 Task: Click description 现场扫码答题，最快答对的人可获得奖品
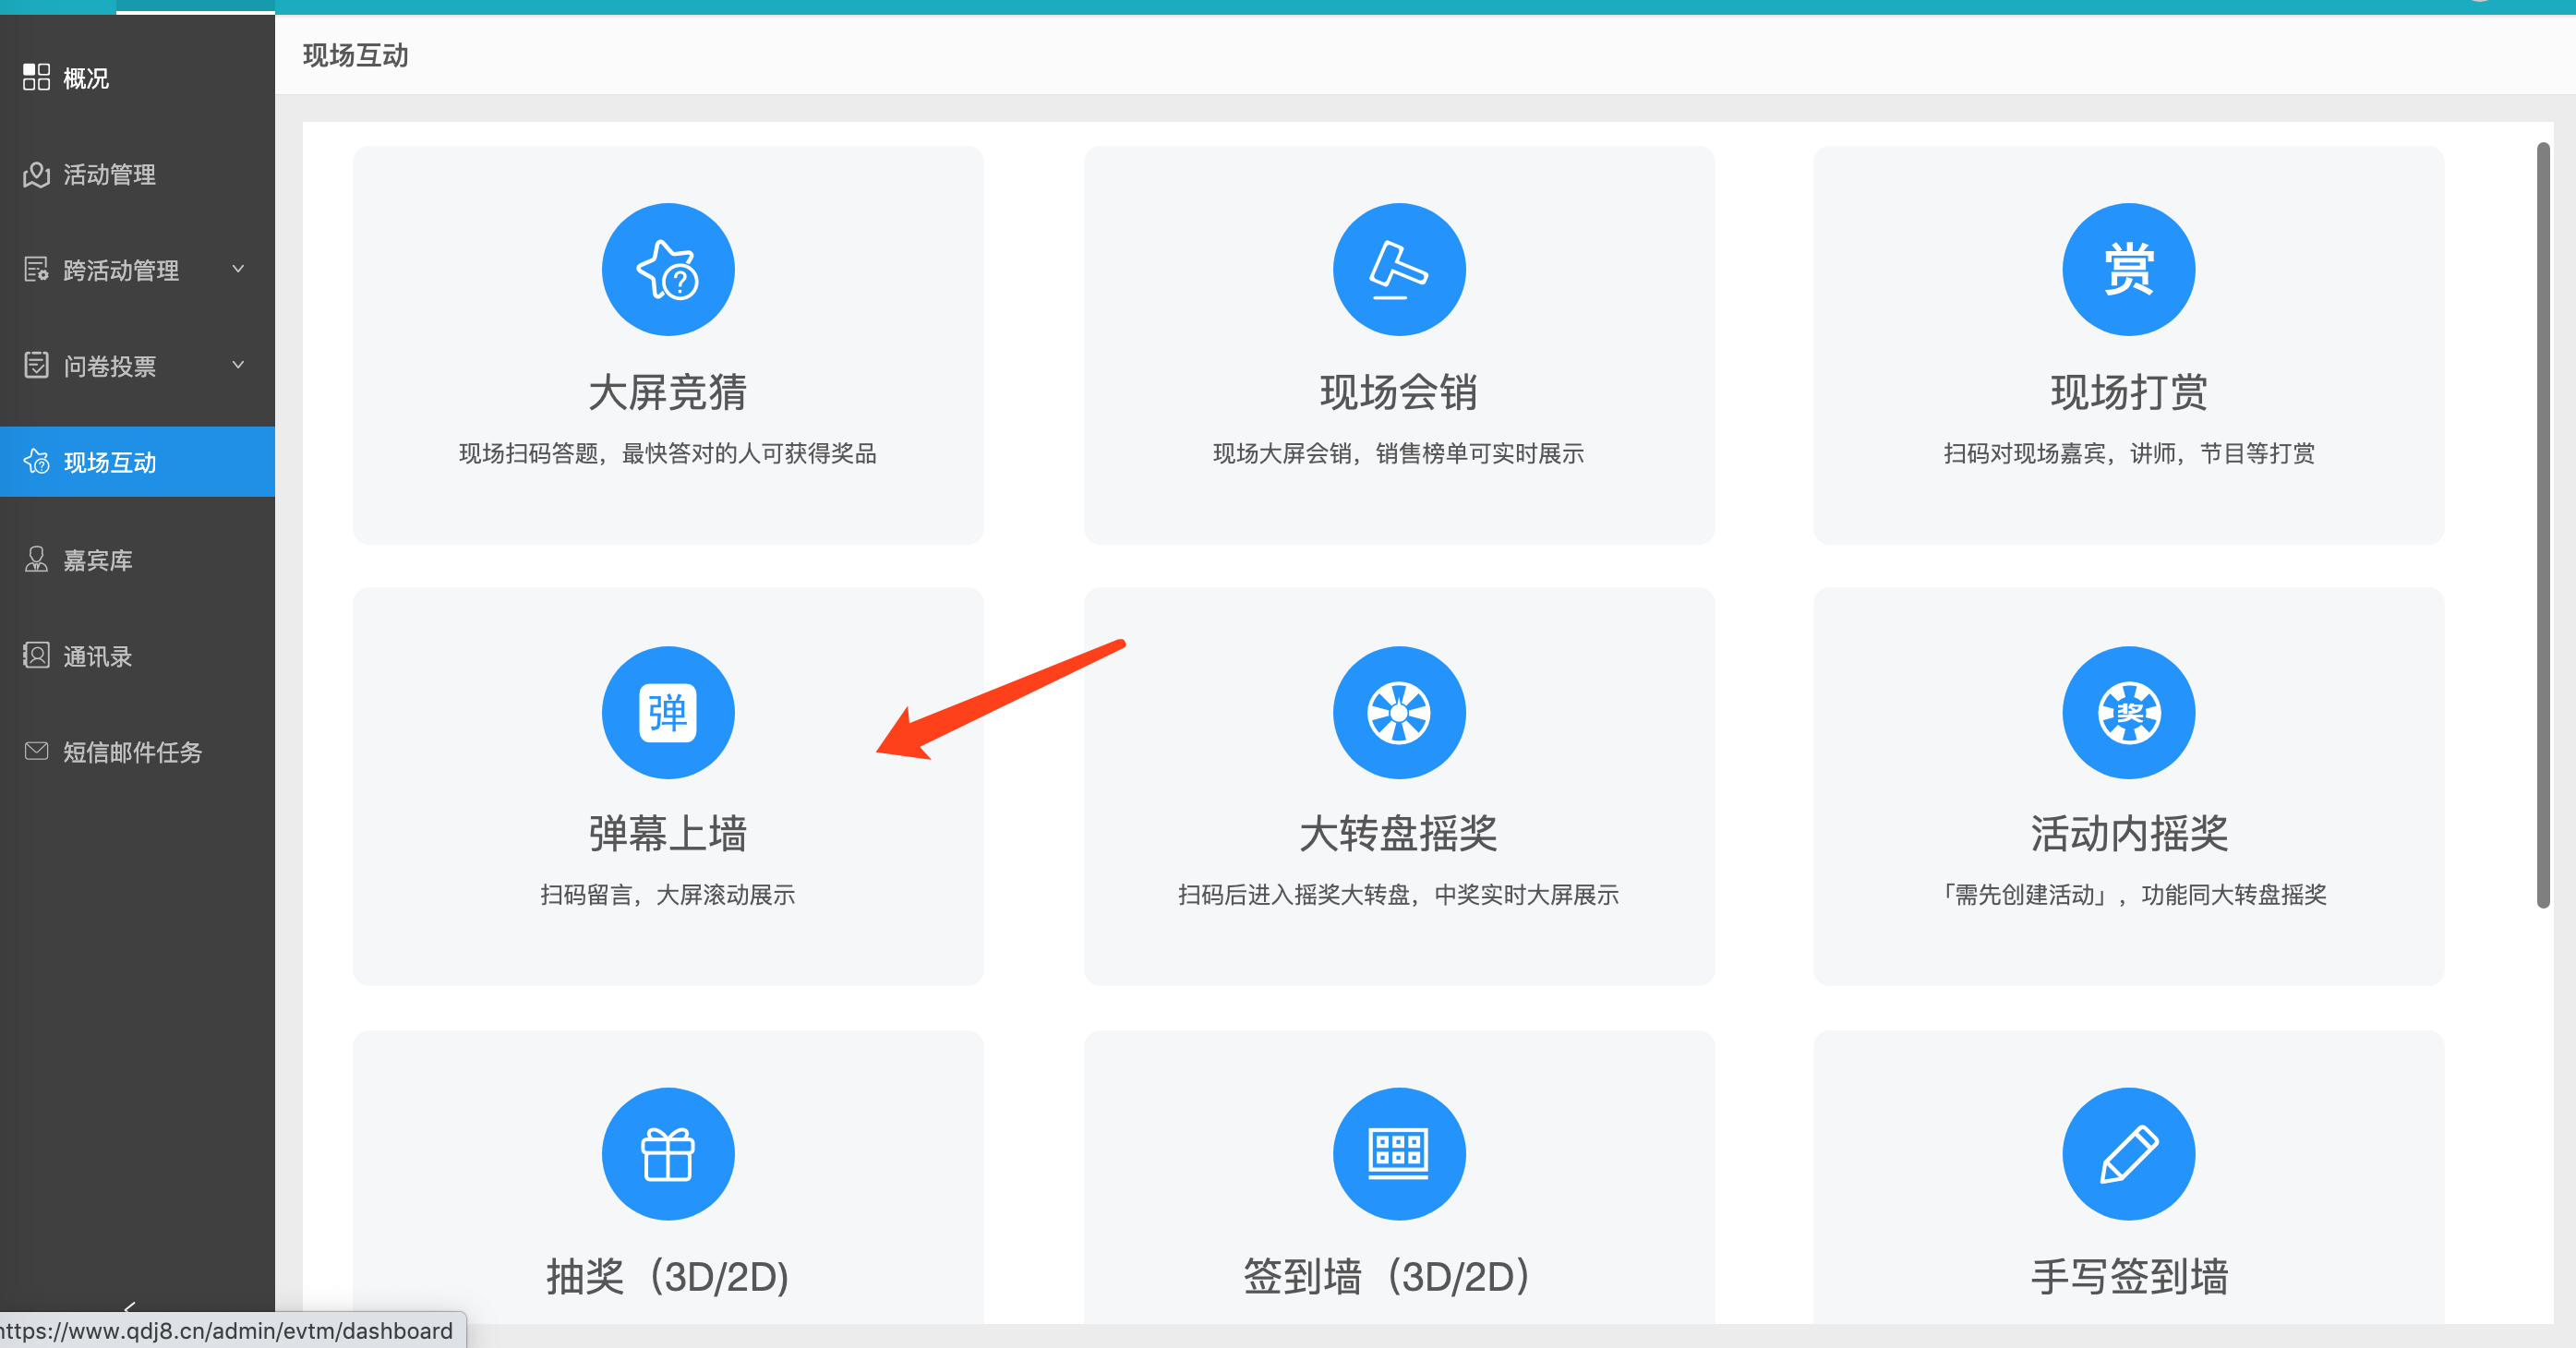tap(668, 453)
